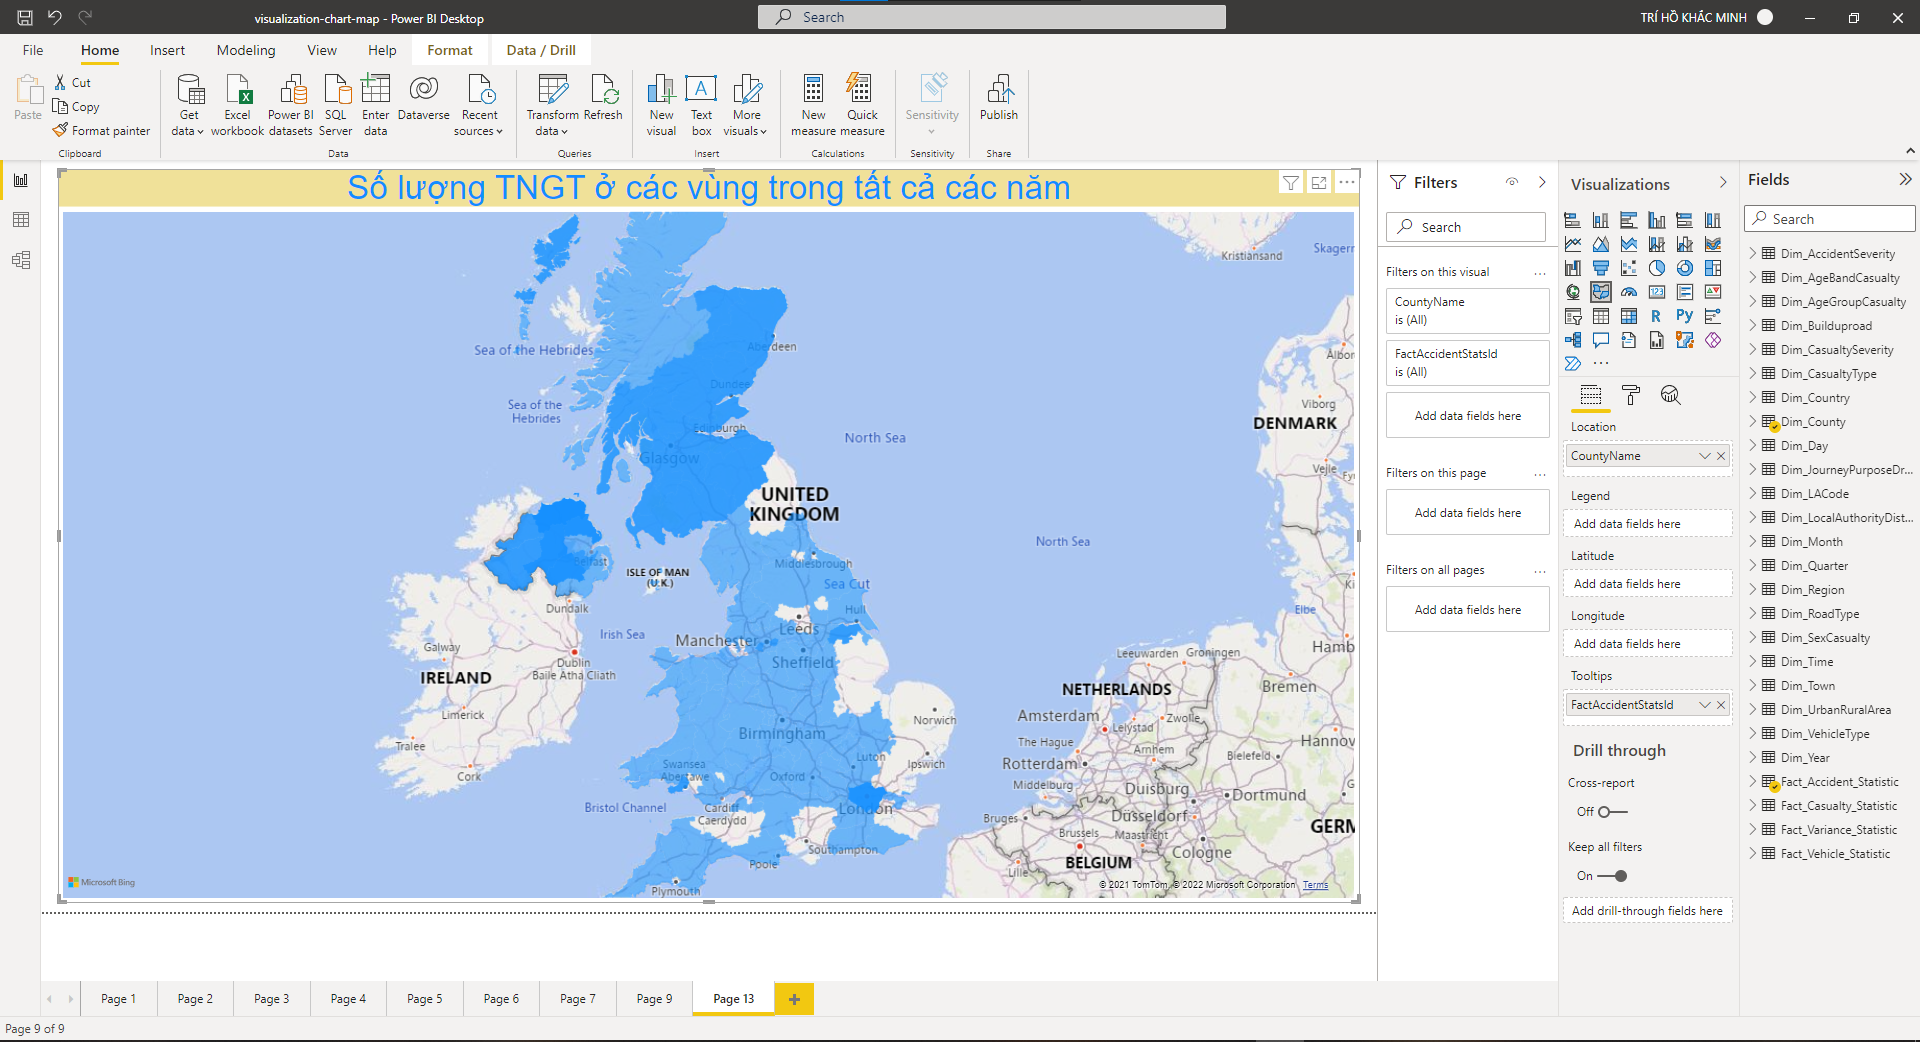Open the Quick measure dialog
1920x1042 pixels.
[x=862, y=105]
